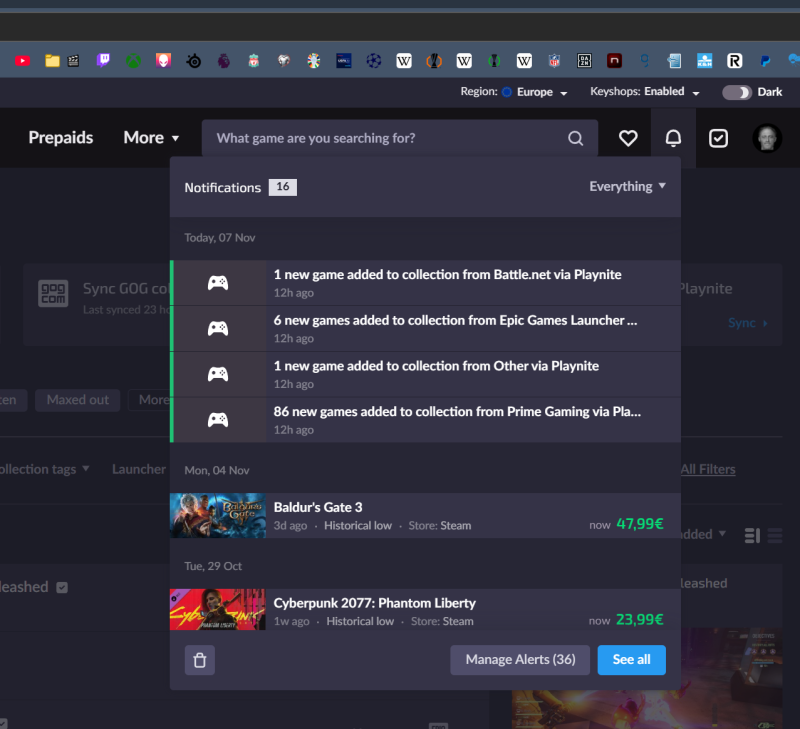The image size is (800, 729).
Task: Tick the checkbox next to 'leashed'
Action: (x=62, y=588)
